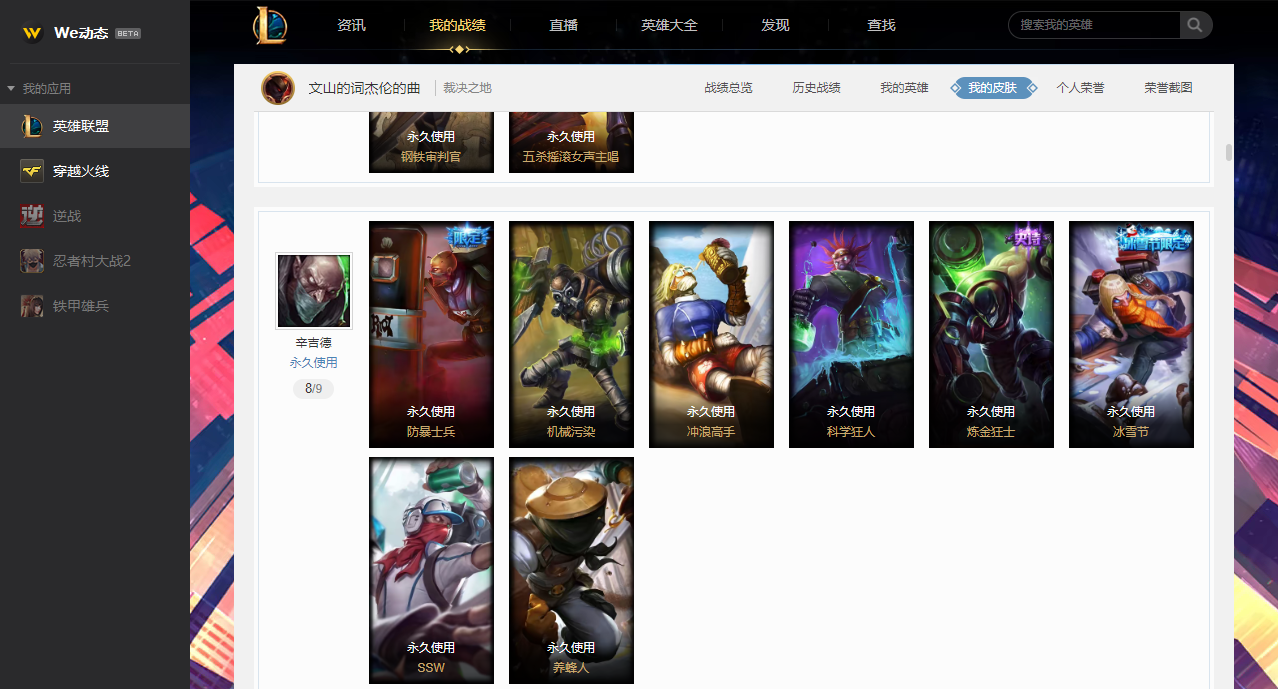Viewport: 1278px width, 689px height.
Task: Click the League of Legends logo icon
Action: click(270, 25)
